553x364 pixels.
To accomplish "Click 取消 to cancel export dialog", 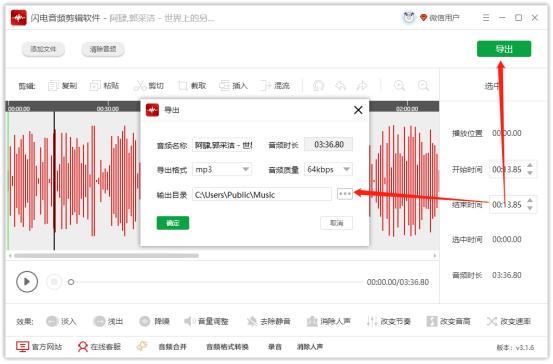I will click(336, 223).
